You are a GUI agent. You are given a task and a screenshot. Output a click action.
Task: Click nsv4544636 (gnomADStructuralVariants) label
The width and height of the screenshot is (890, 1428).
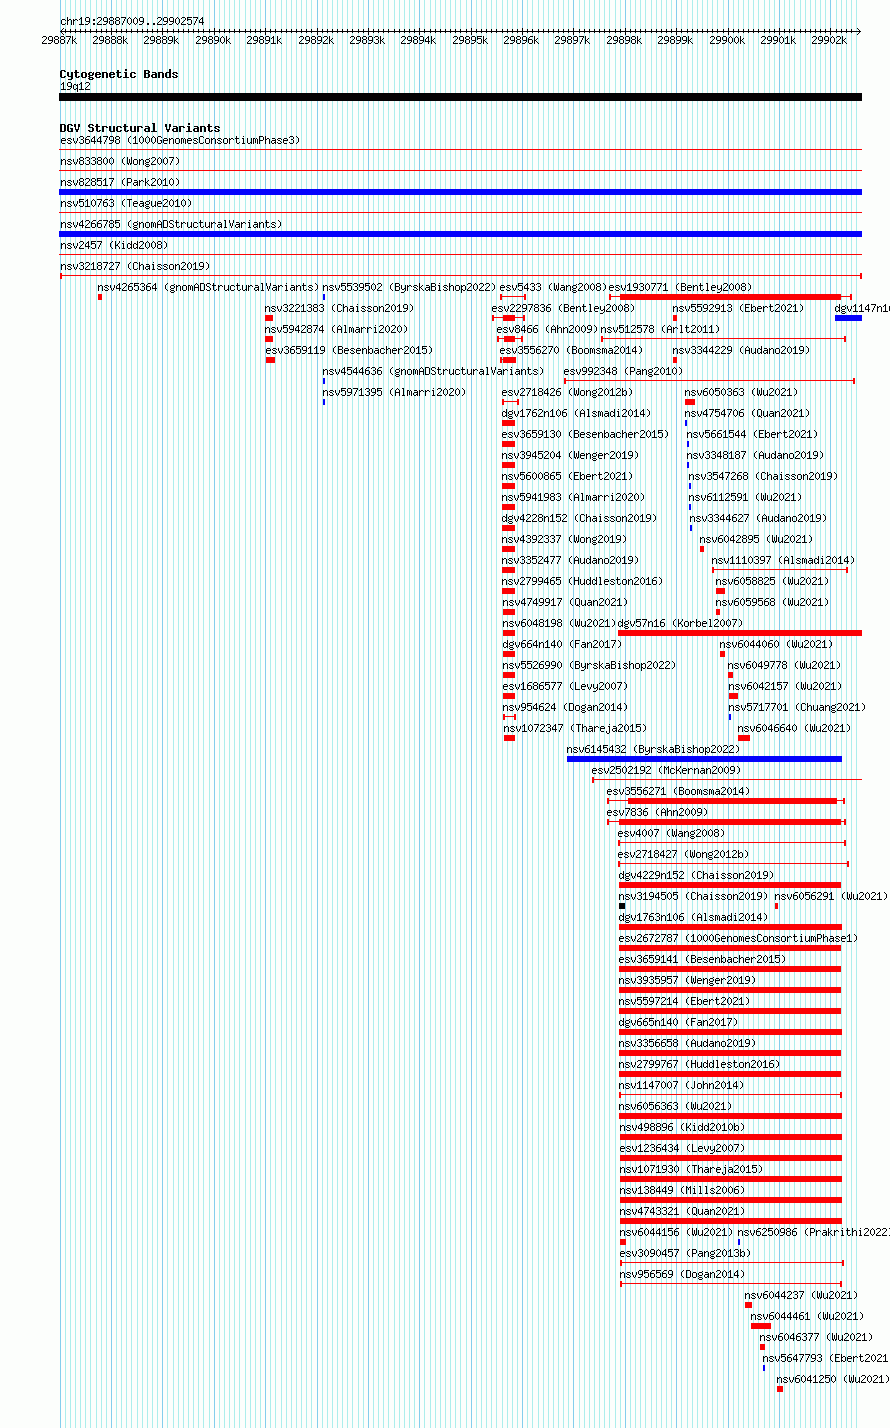433,371
